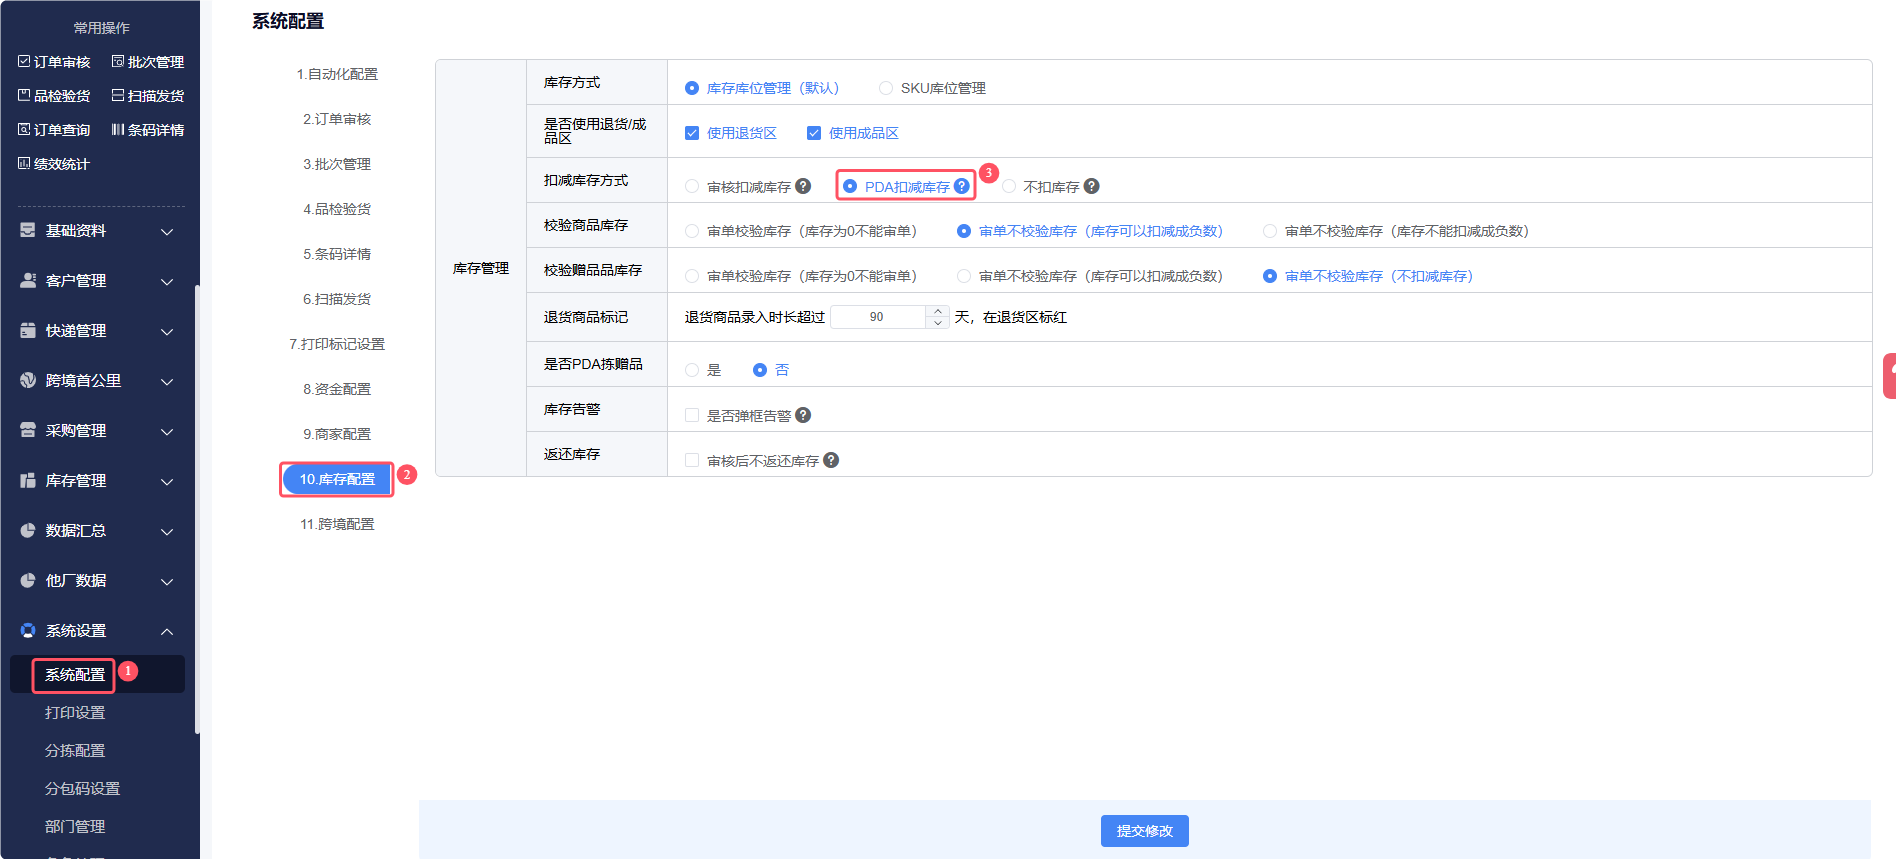The width and height of the screenshot is (1896, 859).
Task: Enable the 审核后不返还库存 checkbox
Action: click(692, 460)
